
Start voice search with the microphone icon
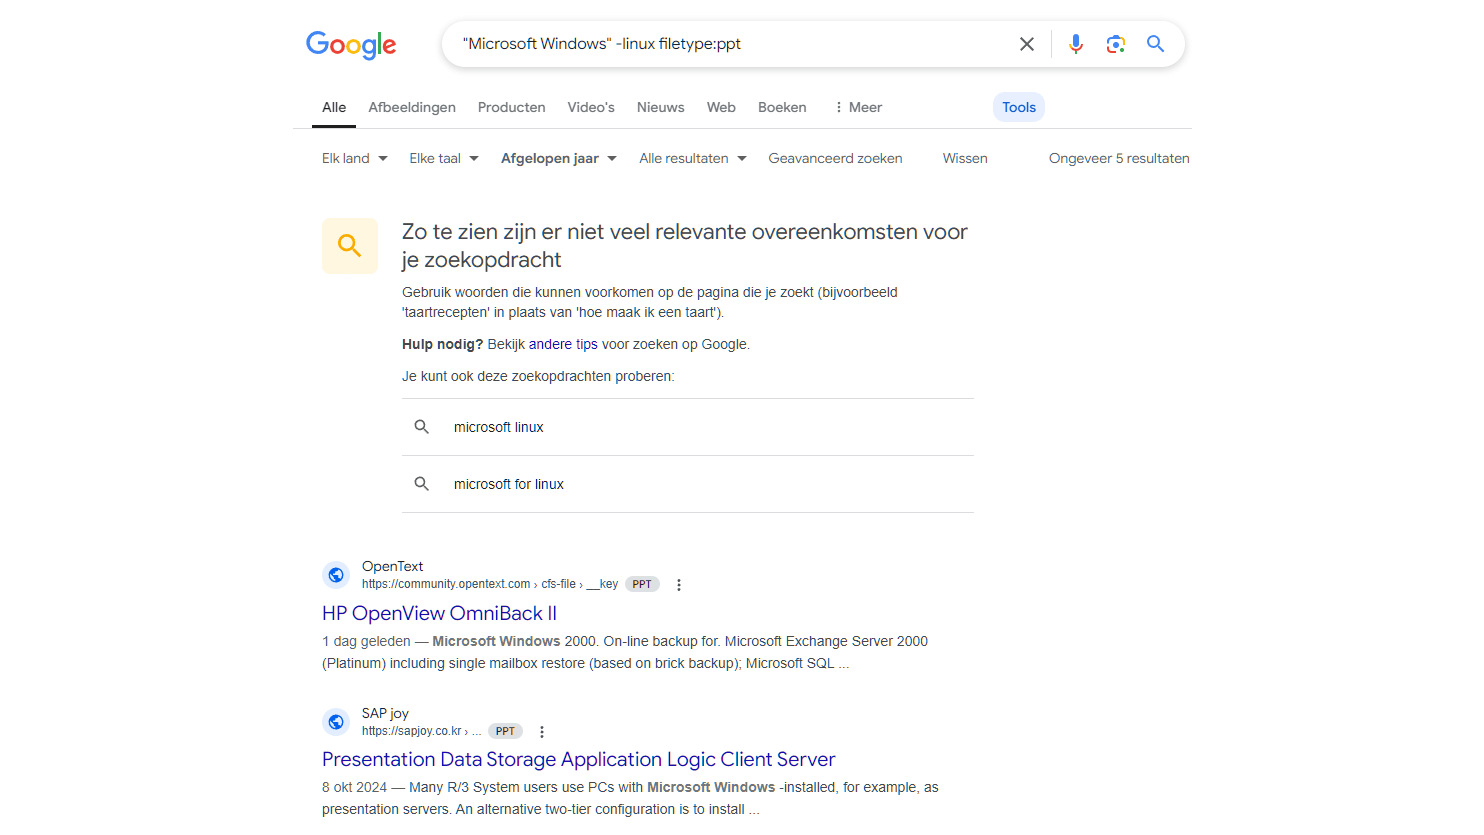(x=1075, y=44)
